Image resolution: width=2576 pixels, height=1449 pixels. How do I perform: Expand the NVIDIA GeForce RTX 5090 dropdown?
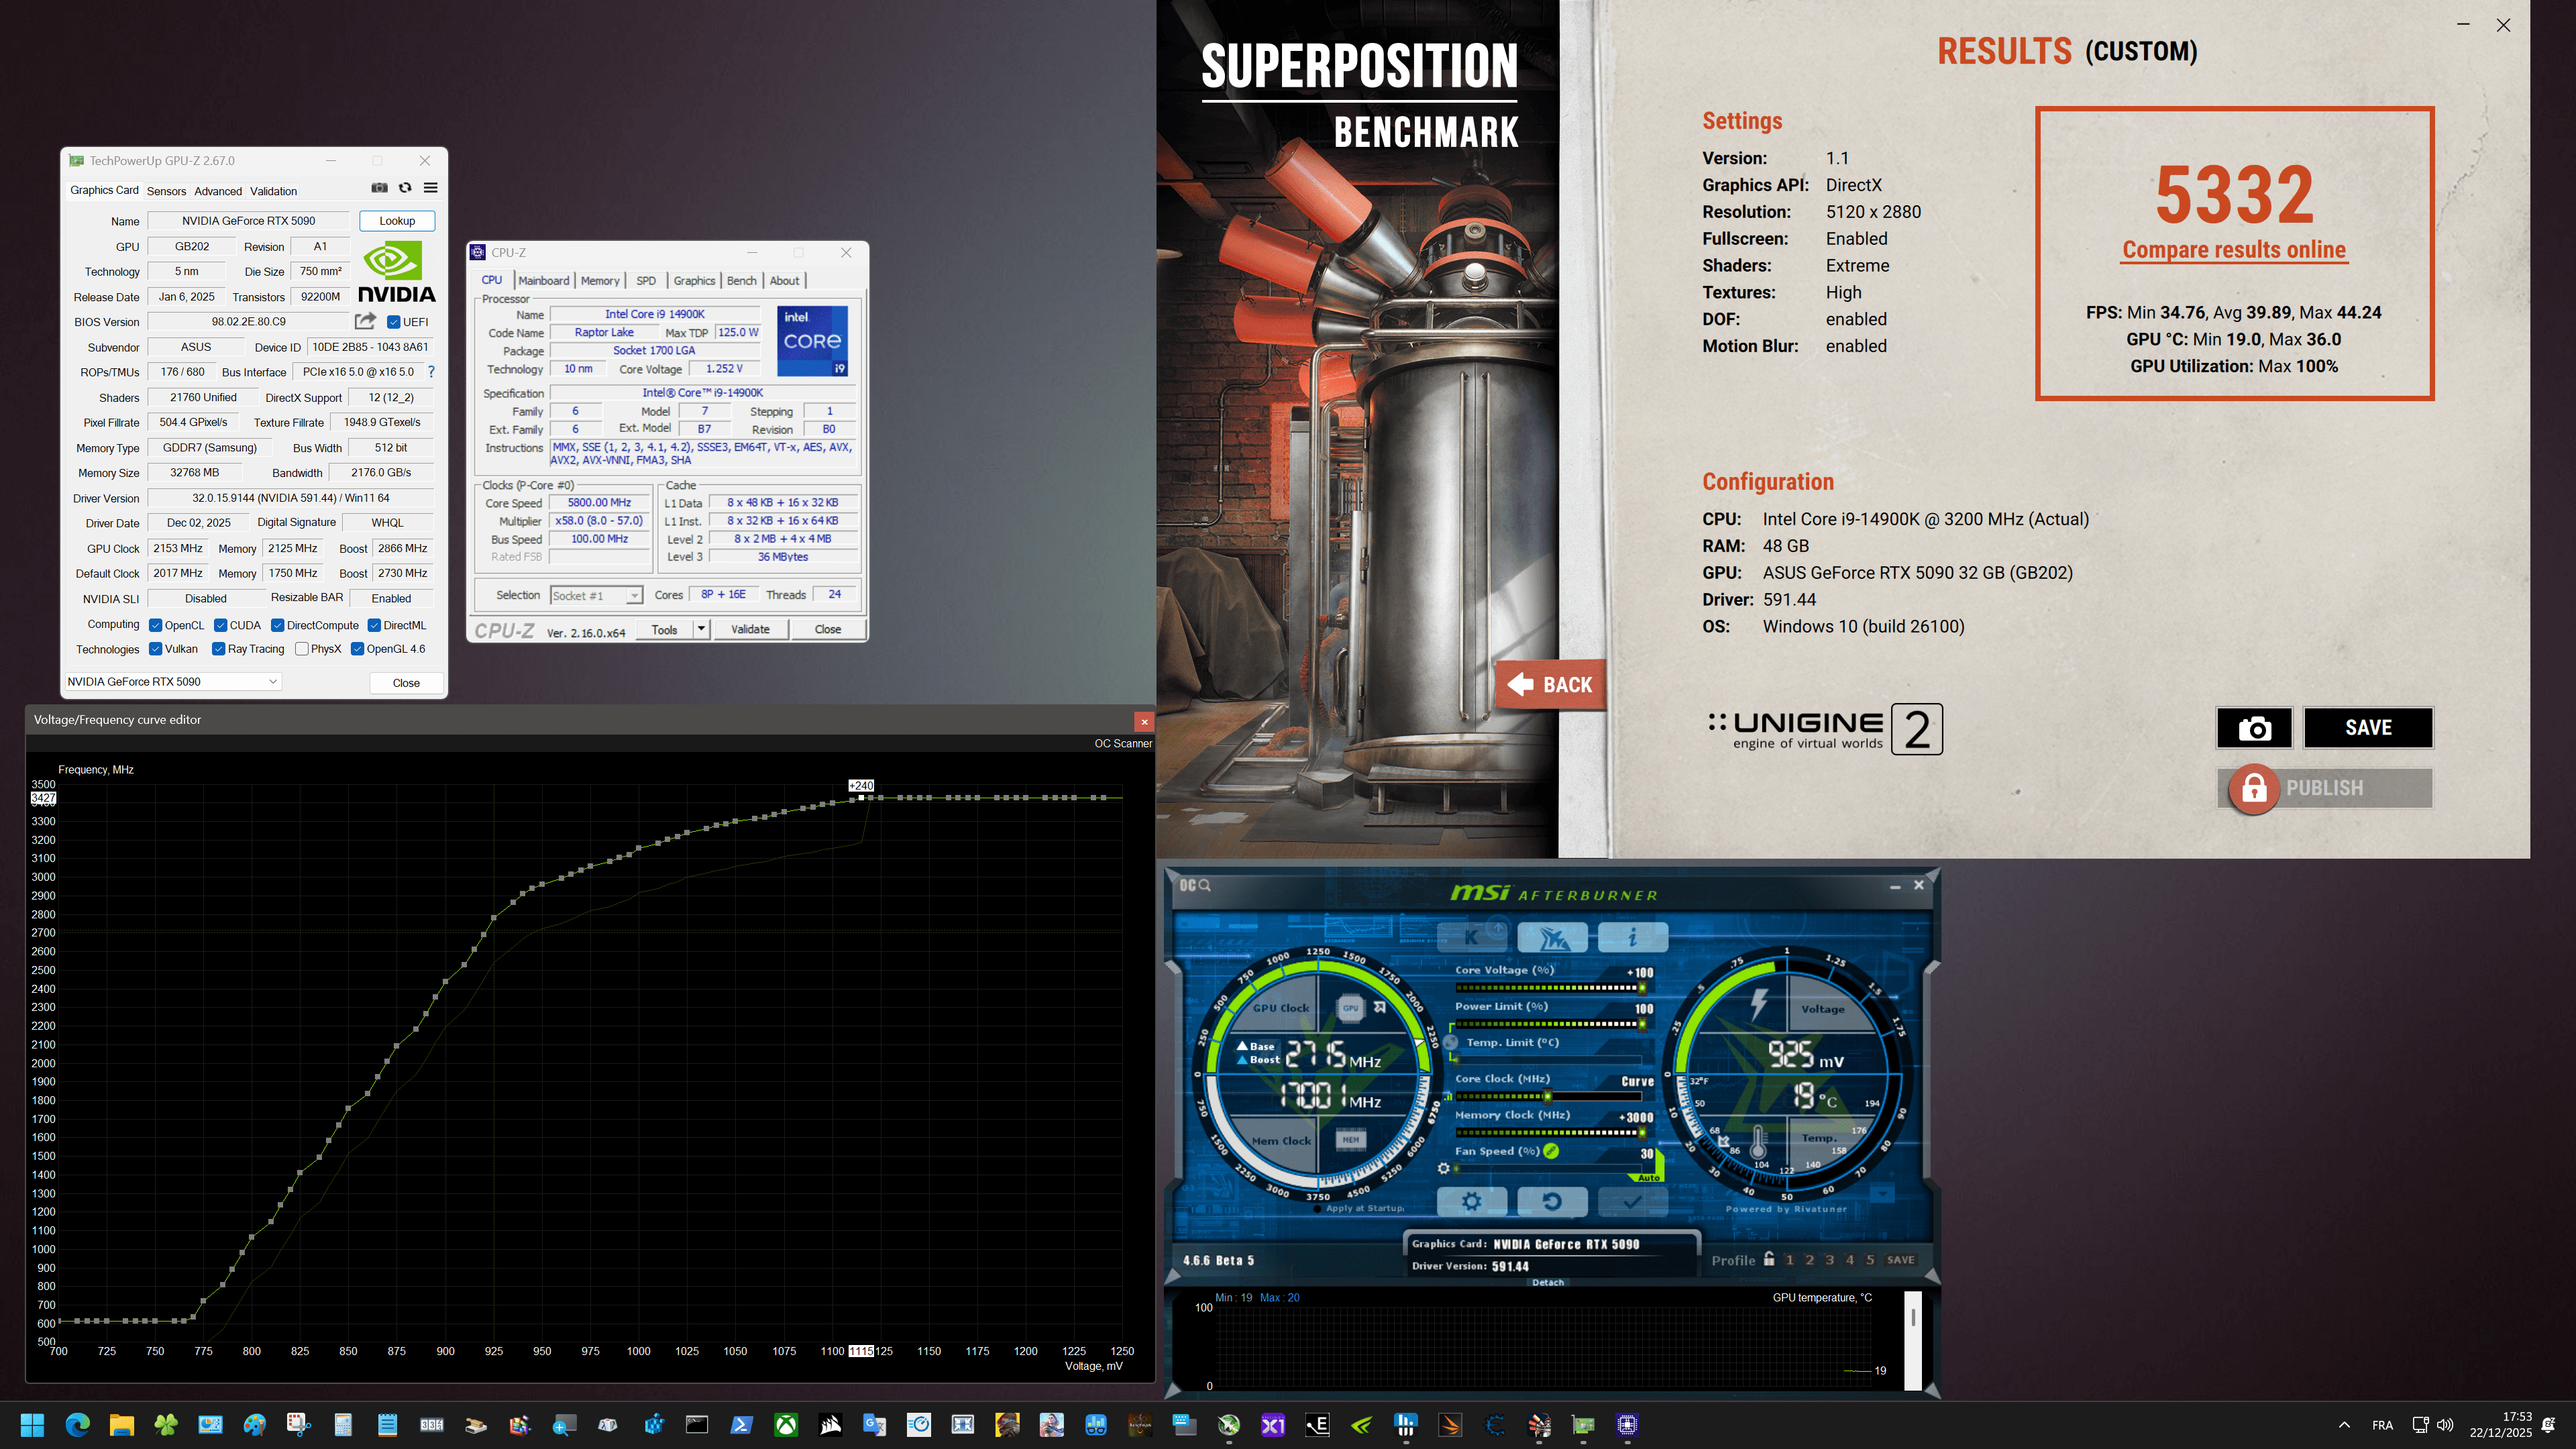click(272, 682)
